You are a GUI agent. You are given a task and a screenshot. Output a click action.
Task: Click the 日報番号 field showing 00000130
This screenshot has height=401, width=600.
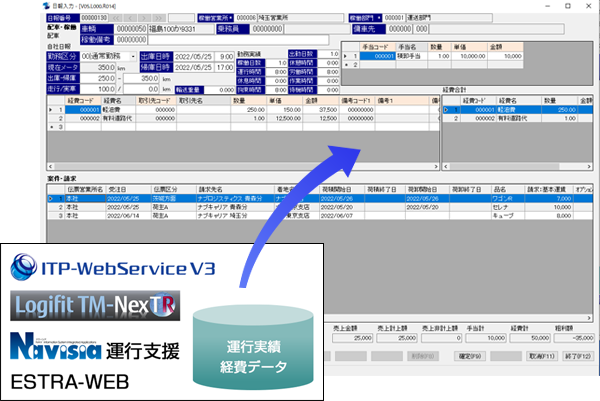point(94,18)
